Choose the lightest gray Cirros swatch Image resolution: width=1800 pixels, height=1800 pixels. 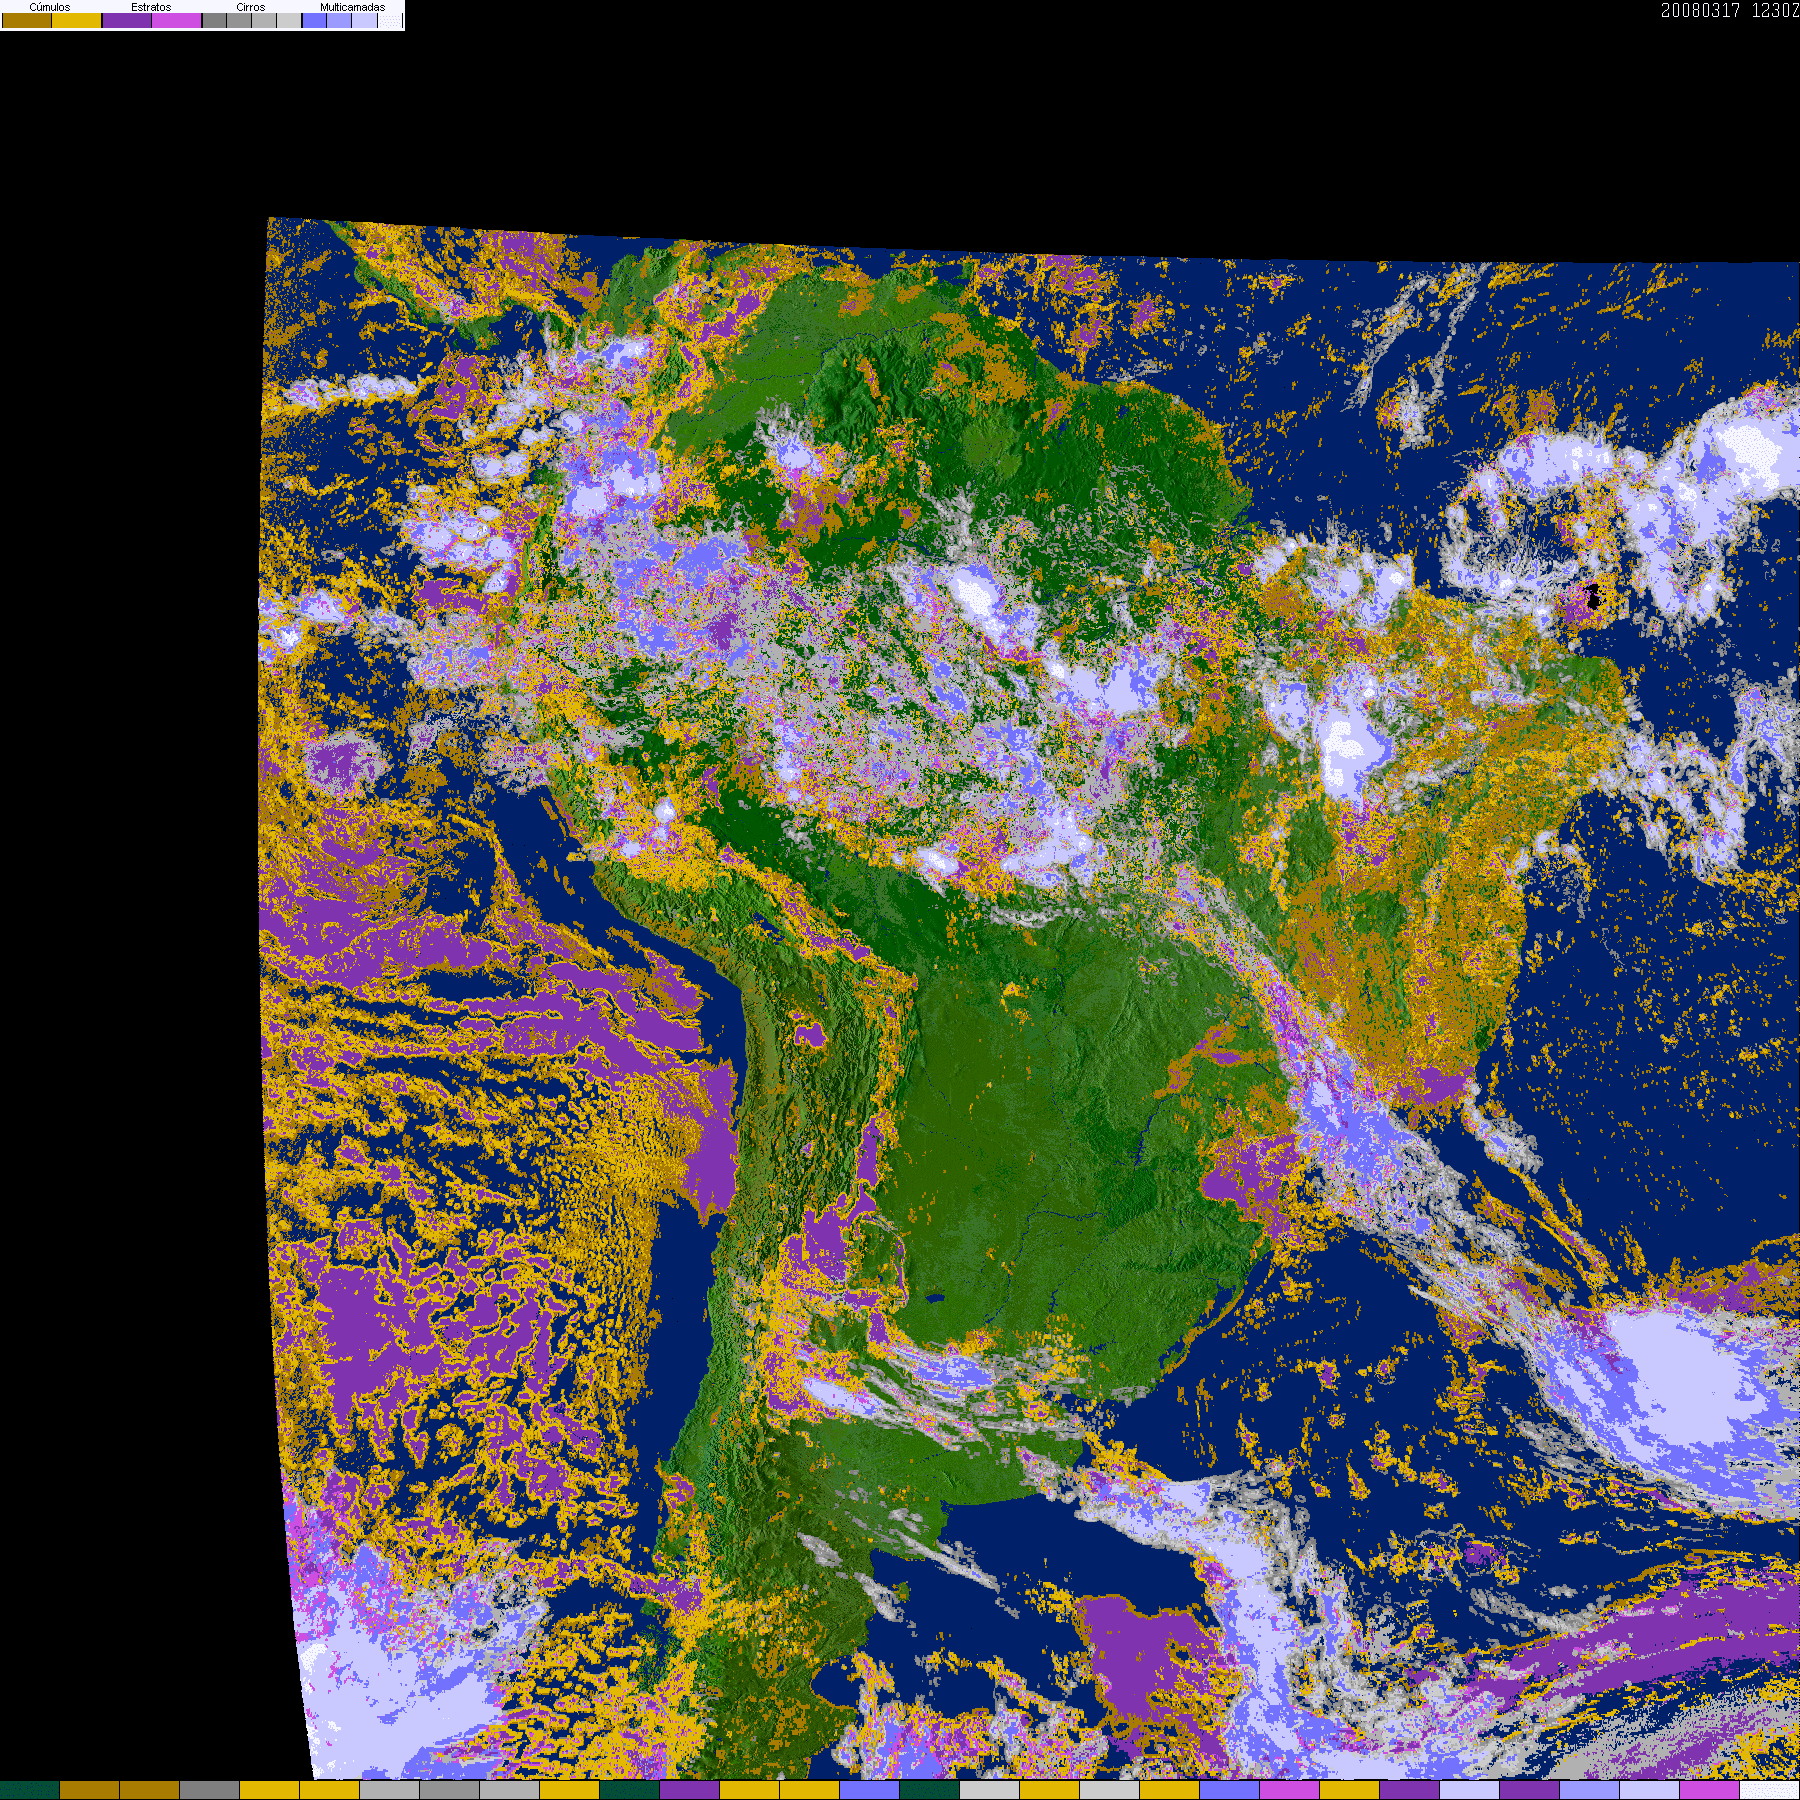click(x=288, y=21)
